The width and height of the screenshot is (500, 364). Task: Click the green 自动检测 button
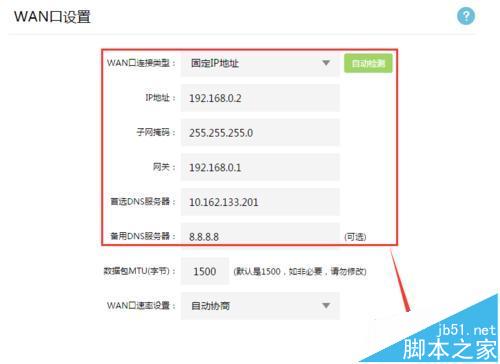click(368, 63)
